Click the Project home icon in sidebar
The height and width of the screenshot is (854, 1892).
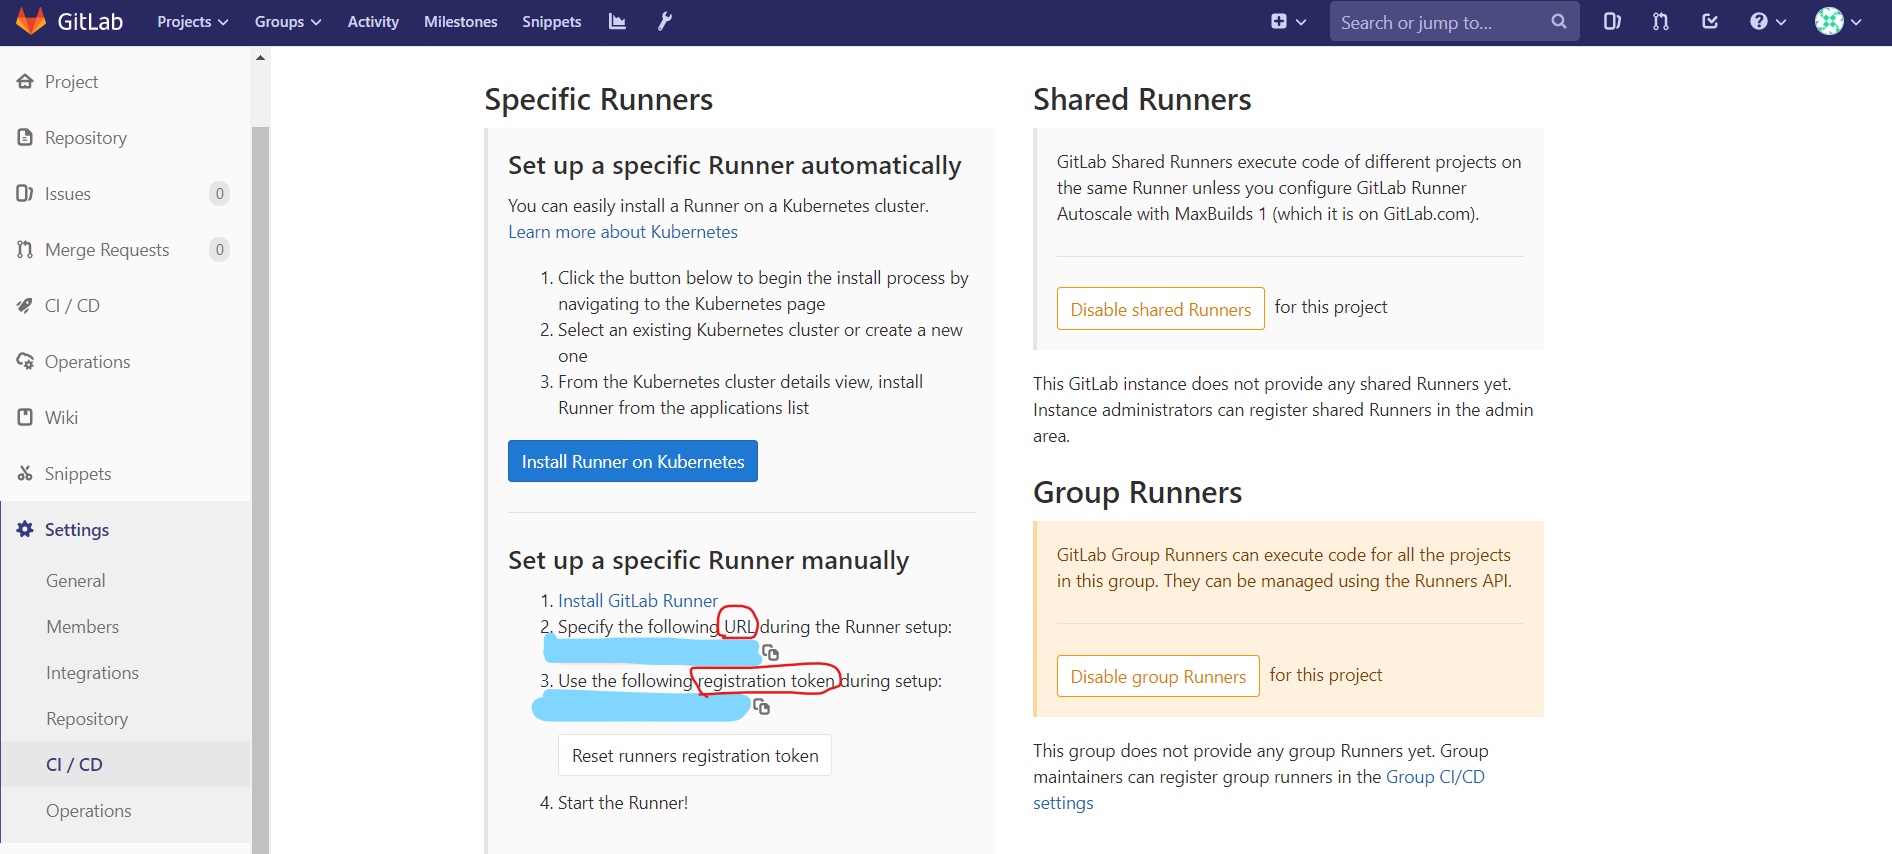tap(25, 81)
